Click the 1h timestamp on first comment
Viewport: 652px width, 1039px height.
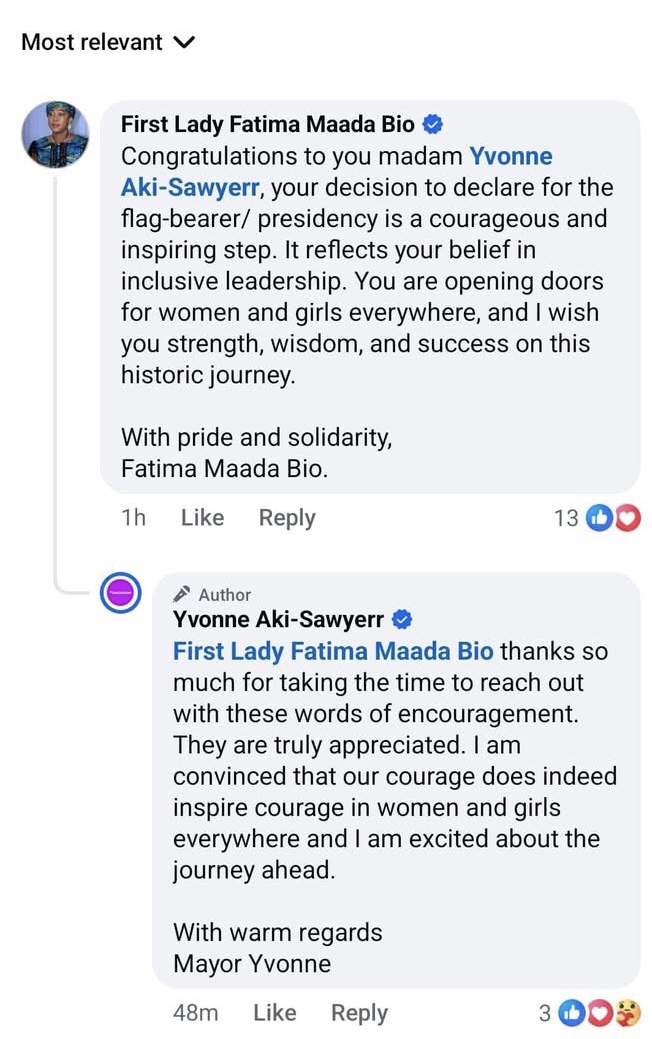[x=133, y=518]
